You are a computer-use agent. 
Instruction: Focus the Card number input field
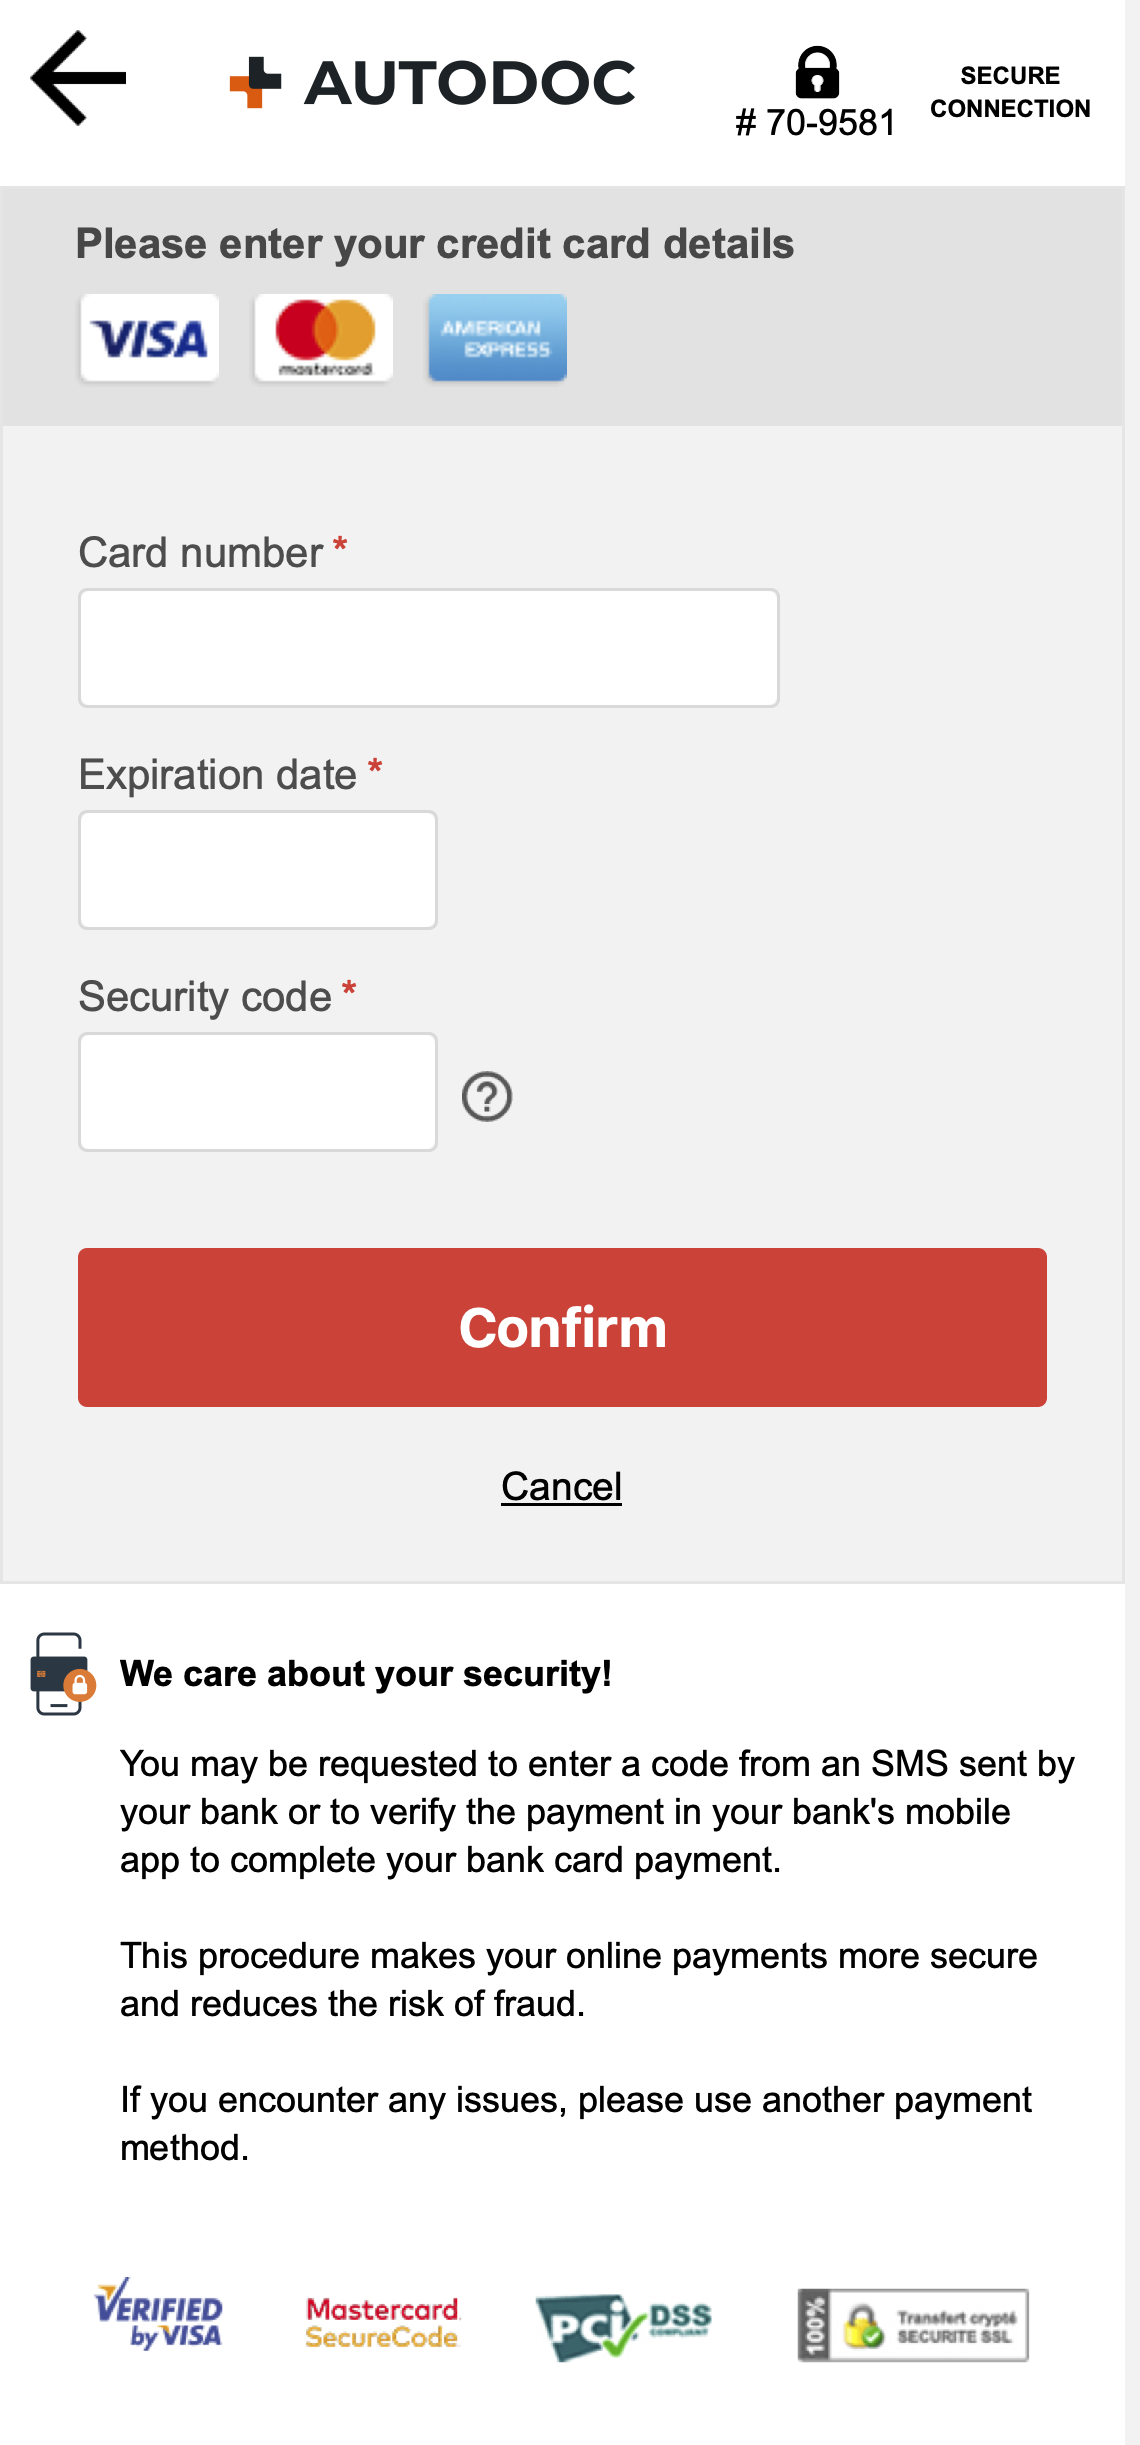click(x=428, y=648)
